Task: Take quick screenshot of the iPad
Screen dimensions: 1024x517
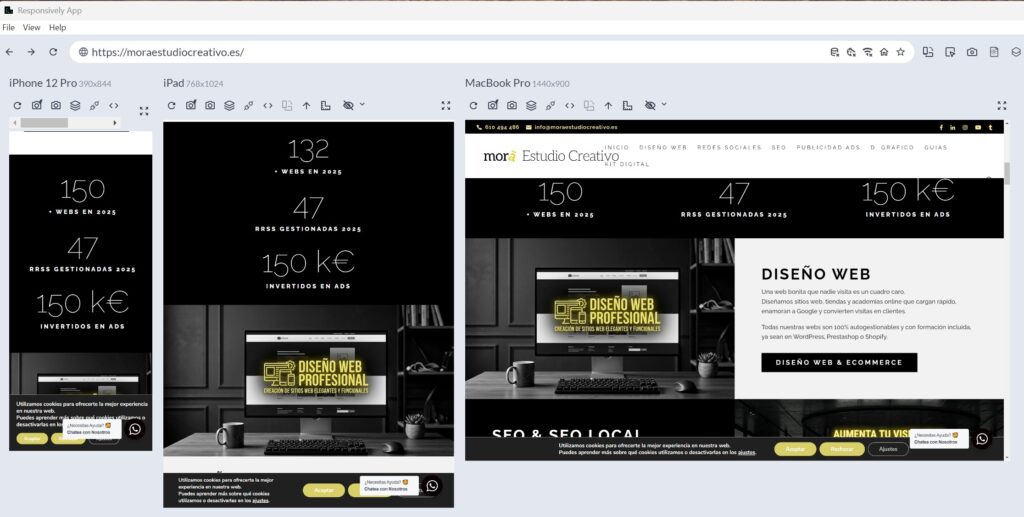Action: tap(191, 105)
